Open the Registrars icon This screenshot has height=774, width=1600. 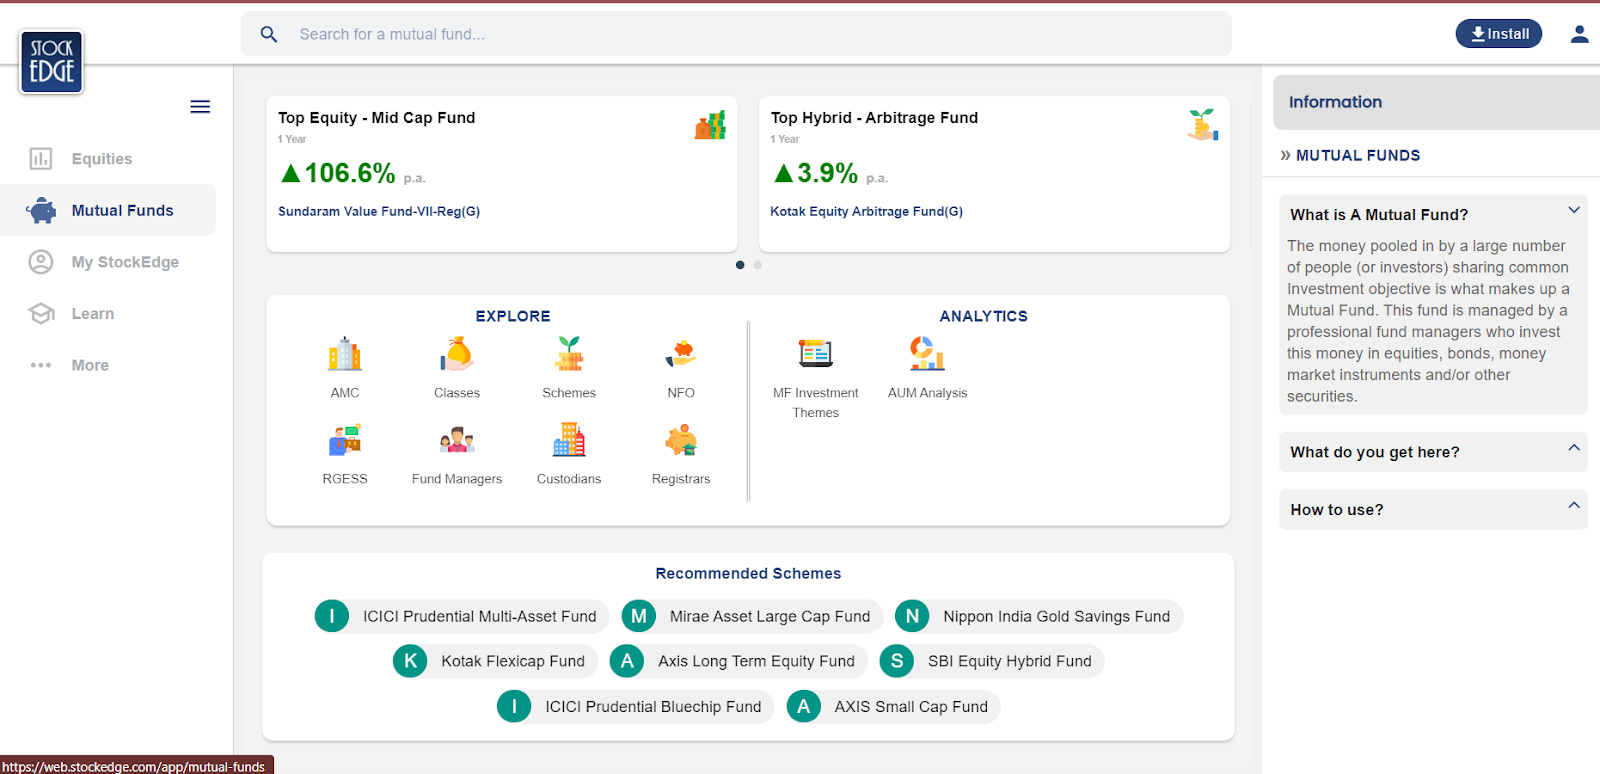click(681, 440)
